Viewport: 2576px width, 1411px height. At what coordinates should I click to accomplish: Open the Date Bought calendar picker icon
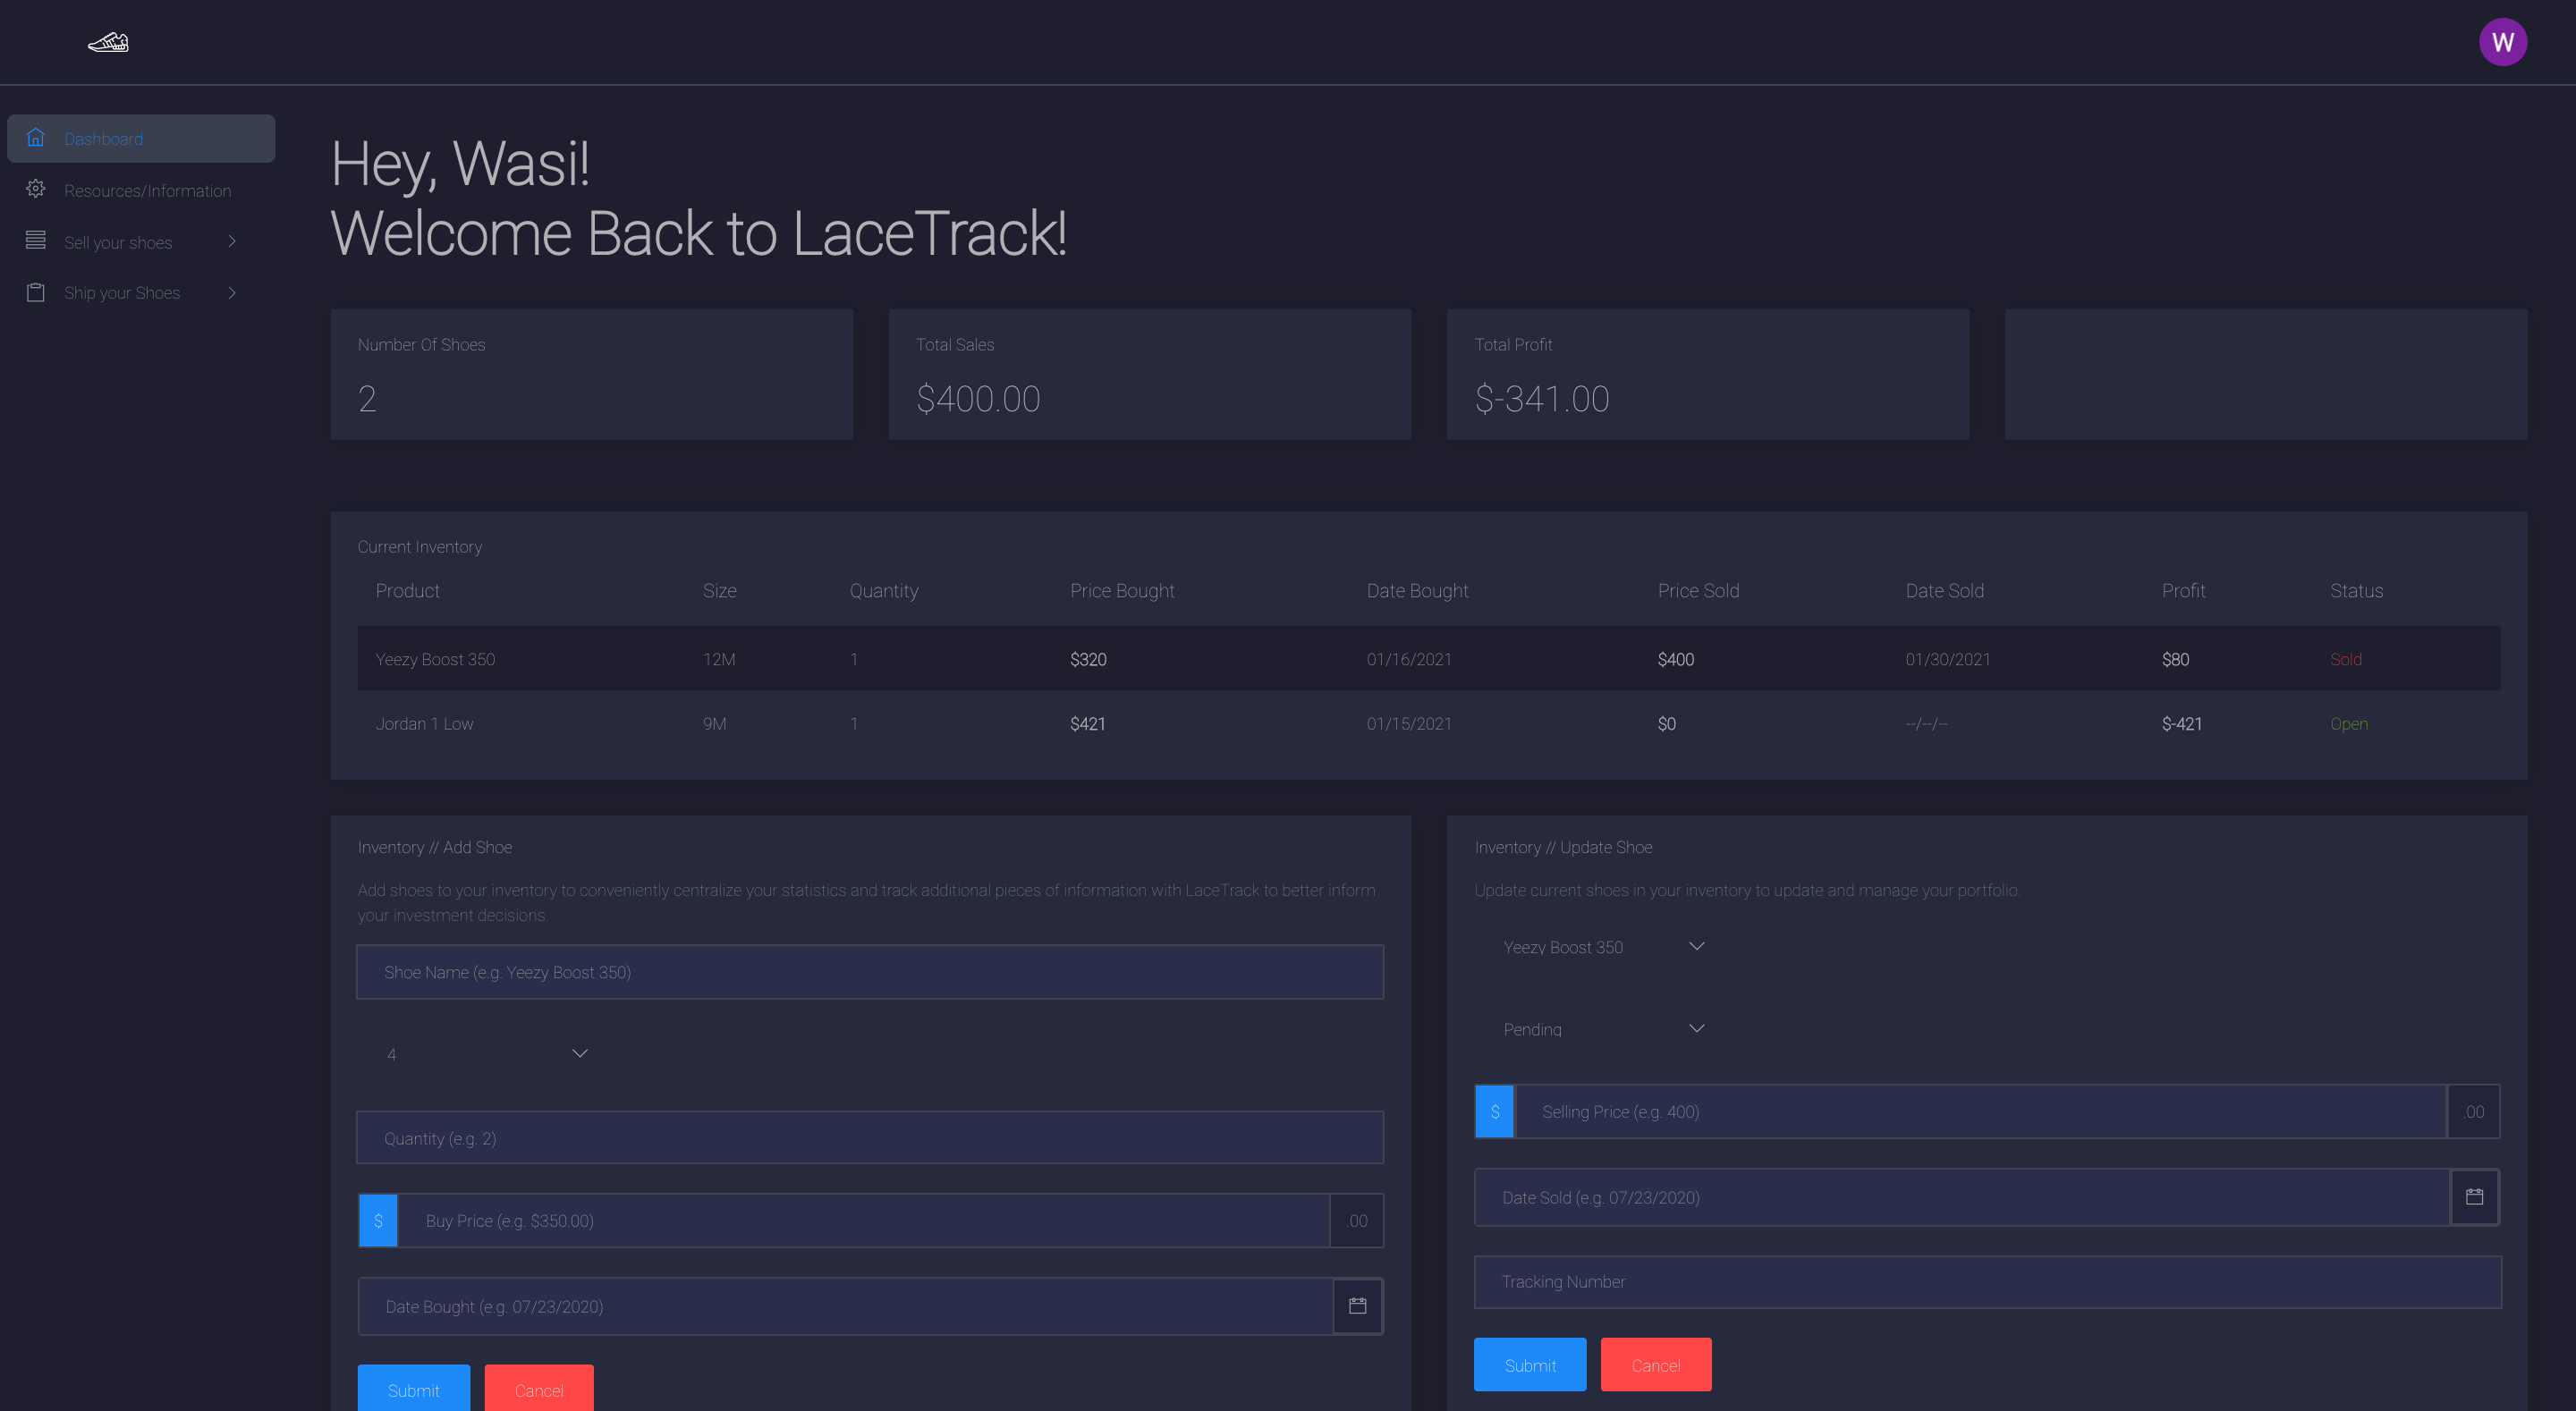pos(1357,1306)
